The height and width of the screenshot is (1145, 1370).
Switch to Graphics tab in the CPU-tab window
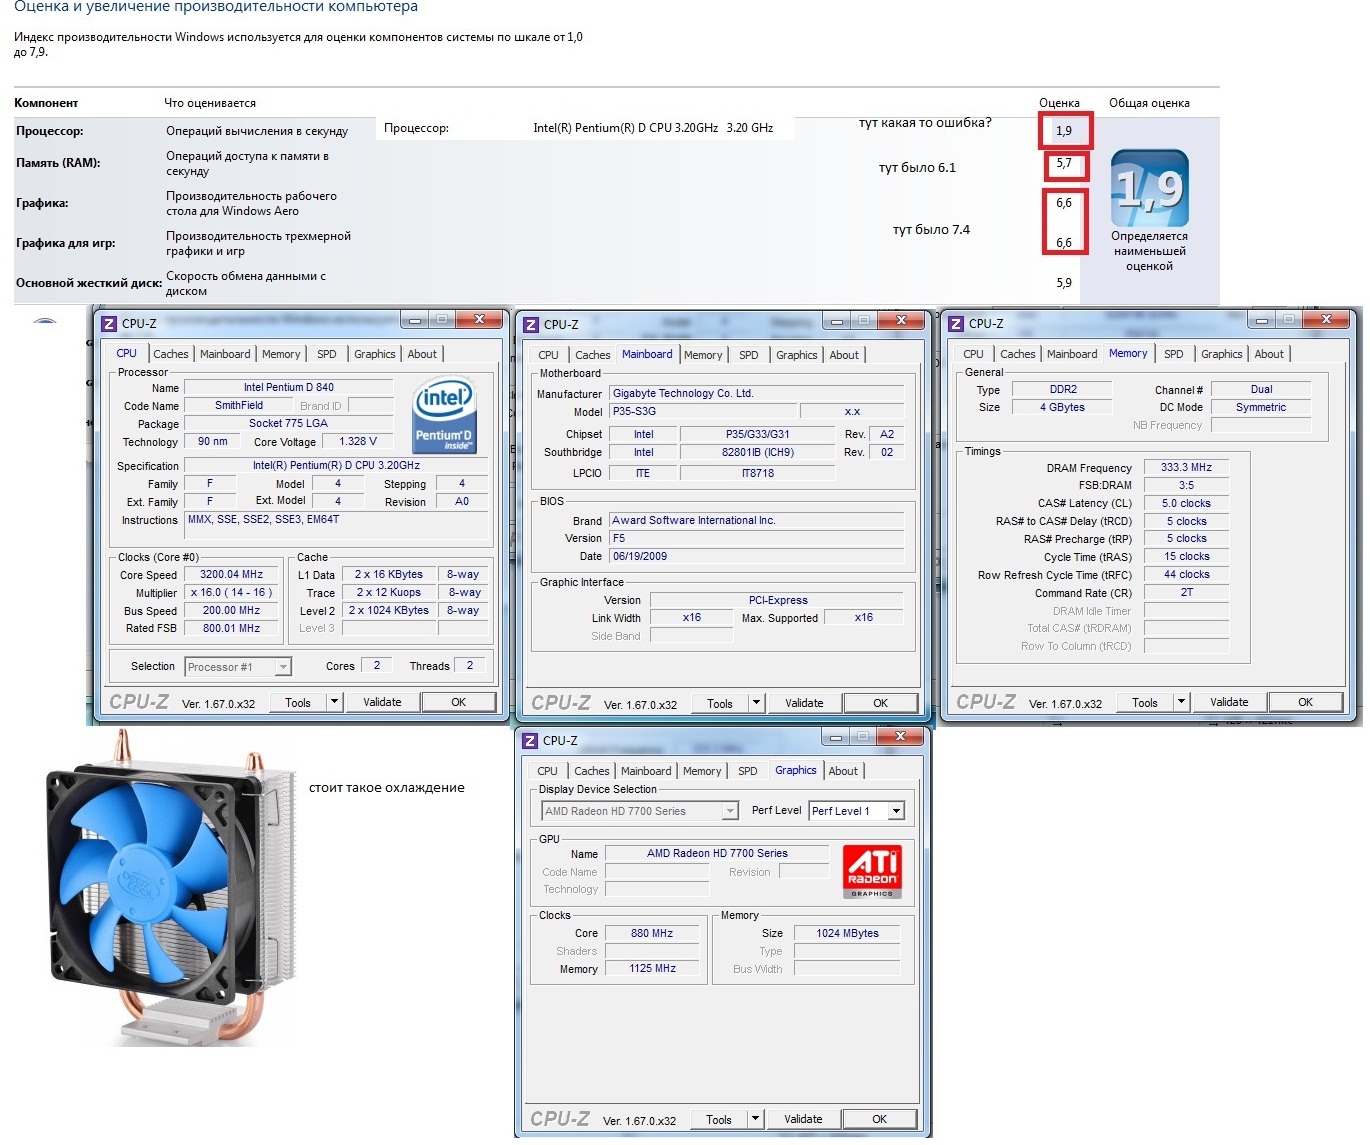(x=375, y=354)
